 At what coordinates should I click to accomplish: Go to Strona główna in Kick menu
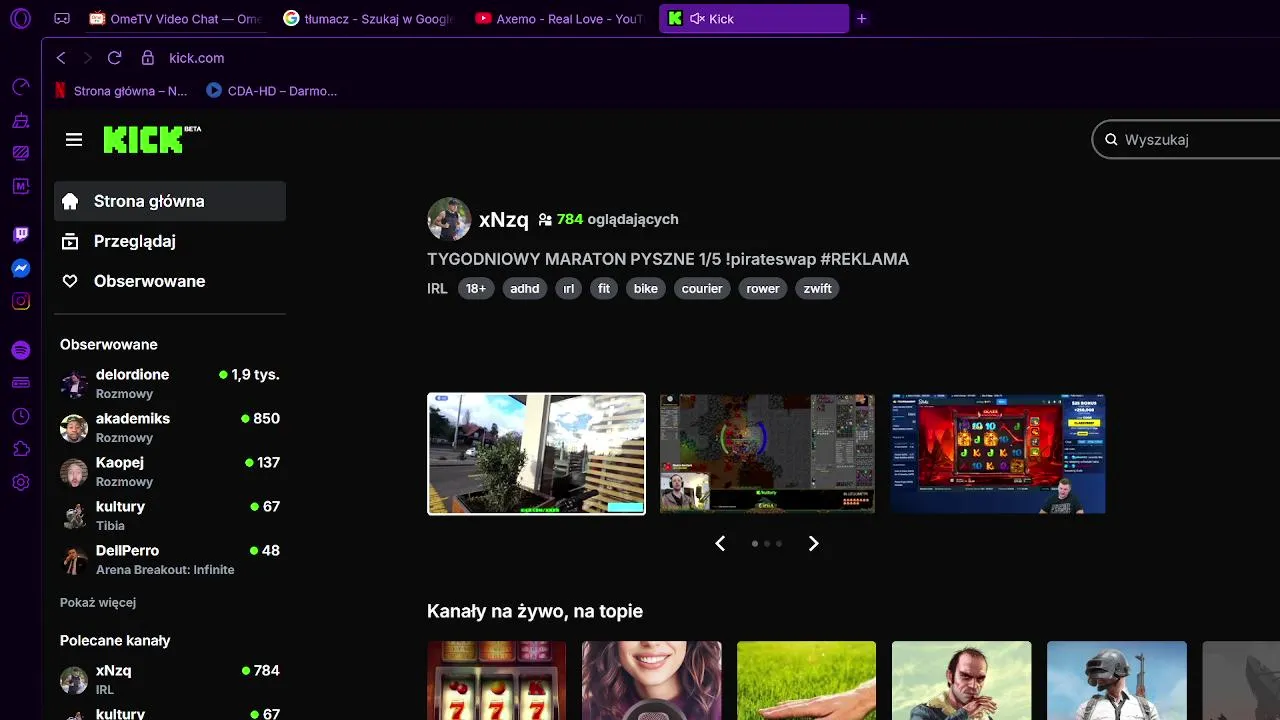click(170, 201)
